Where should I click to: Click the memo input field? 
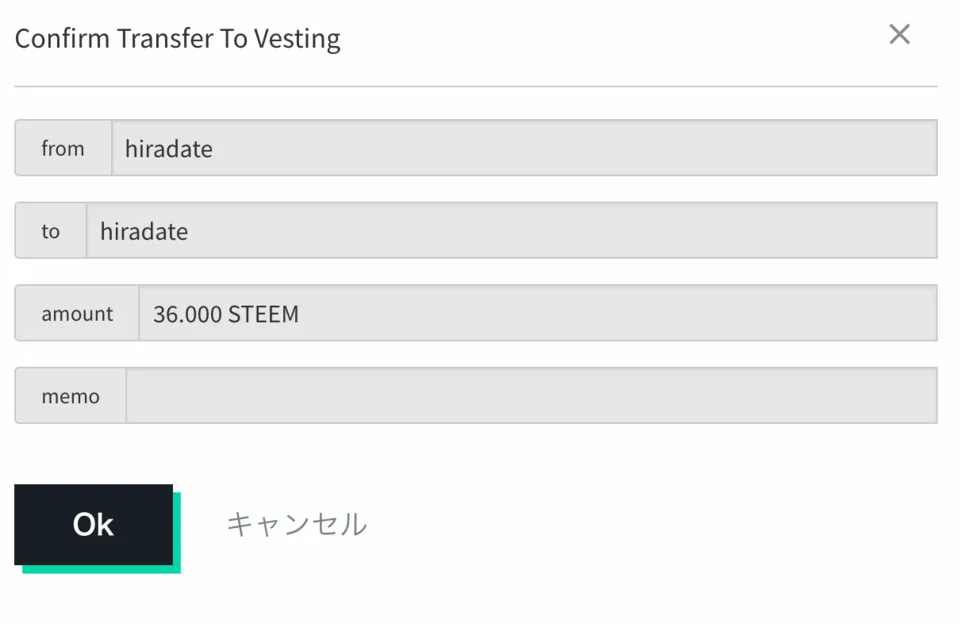point(530,396)
